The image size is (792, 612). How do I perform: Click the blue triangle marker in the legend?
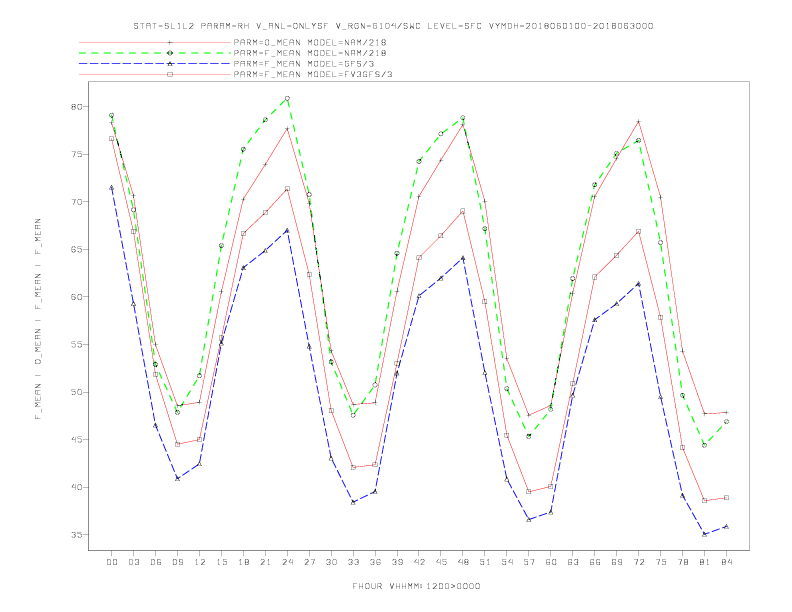[170, 64]
